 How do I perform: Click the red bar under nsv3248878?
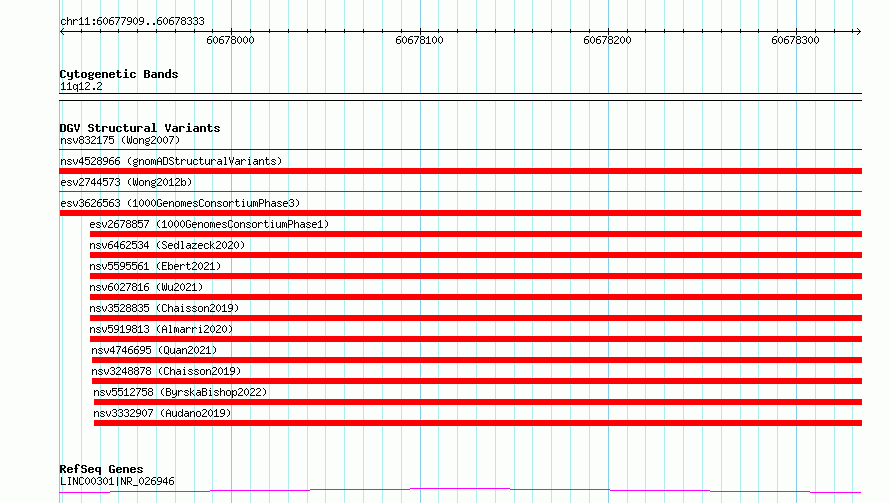pos(477,381)
